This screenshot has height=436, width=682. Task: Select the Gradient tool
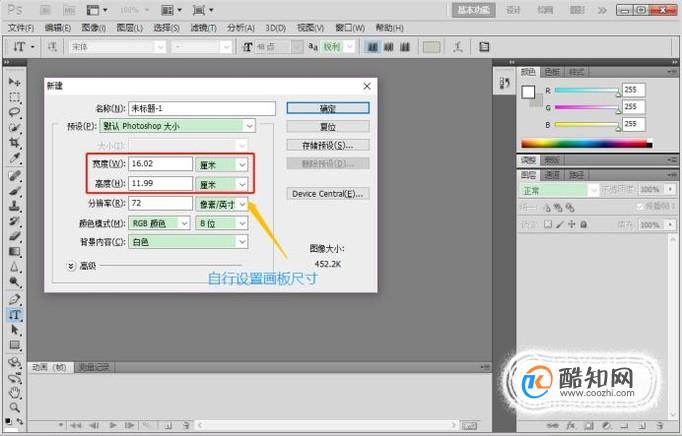[x=14, y=252]
